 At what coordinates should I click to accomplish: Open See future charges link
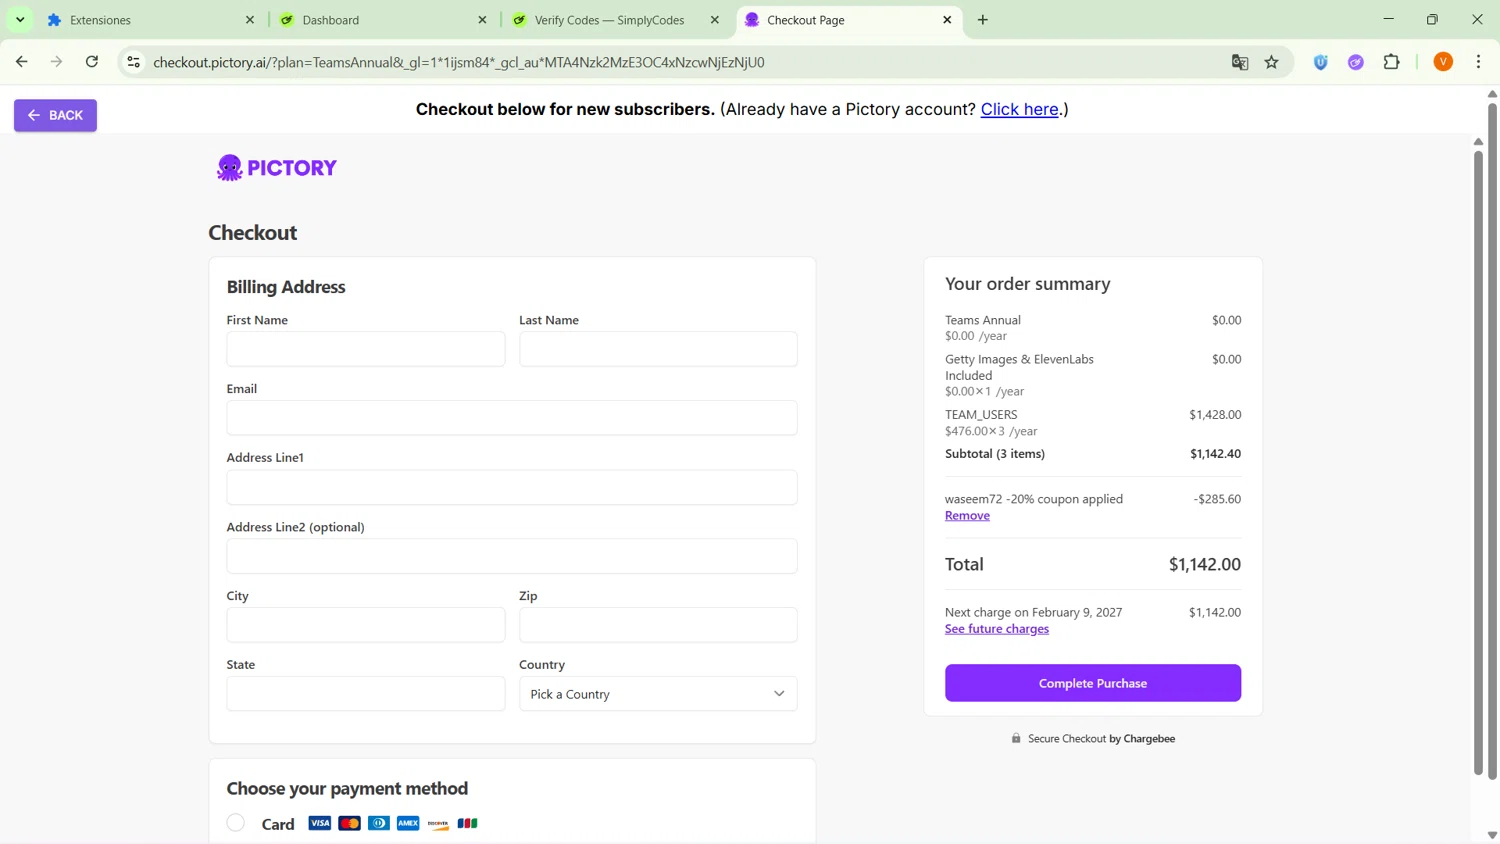(997, 629)
